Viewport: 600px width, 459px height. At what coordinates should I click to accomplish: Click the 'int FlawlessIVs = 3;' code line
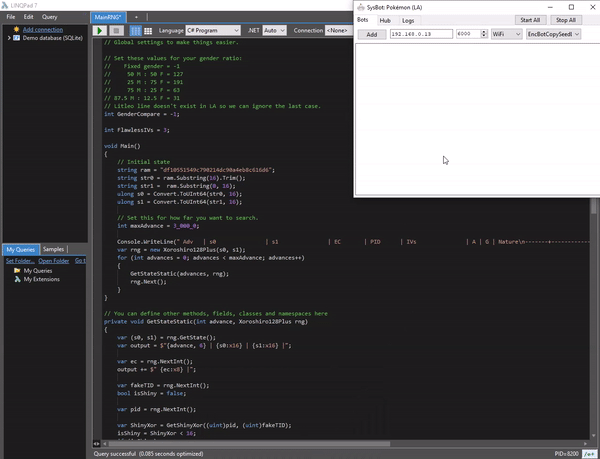(137, 130)
